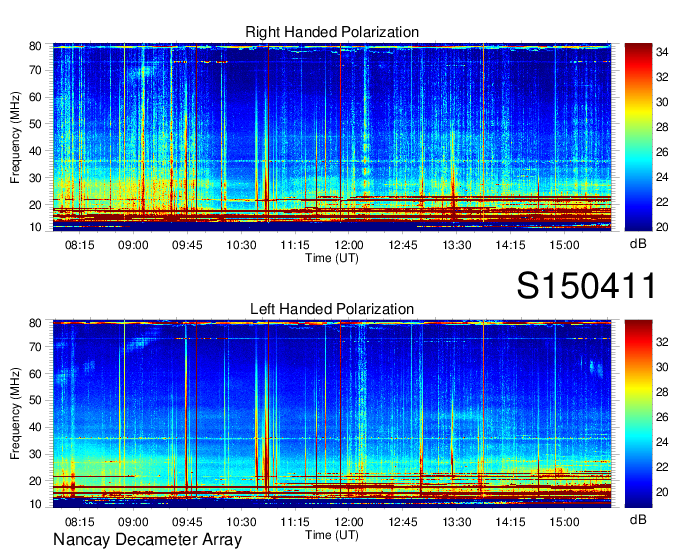Image resolution: width=680 pixels, height=552 pixels.
Task: Click the color bar beside Right Handed plot
Action: (x=638, y=137)
